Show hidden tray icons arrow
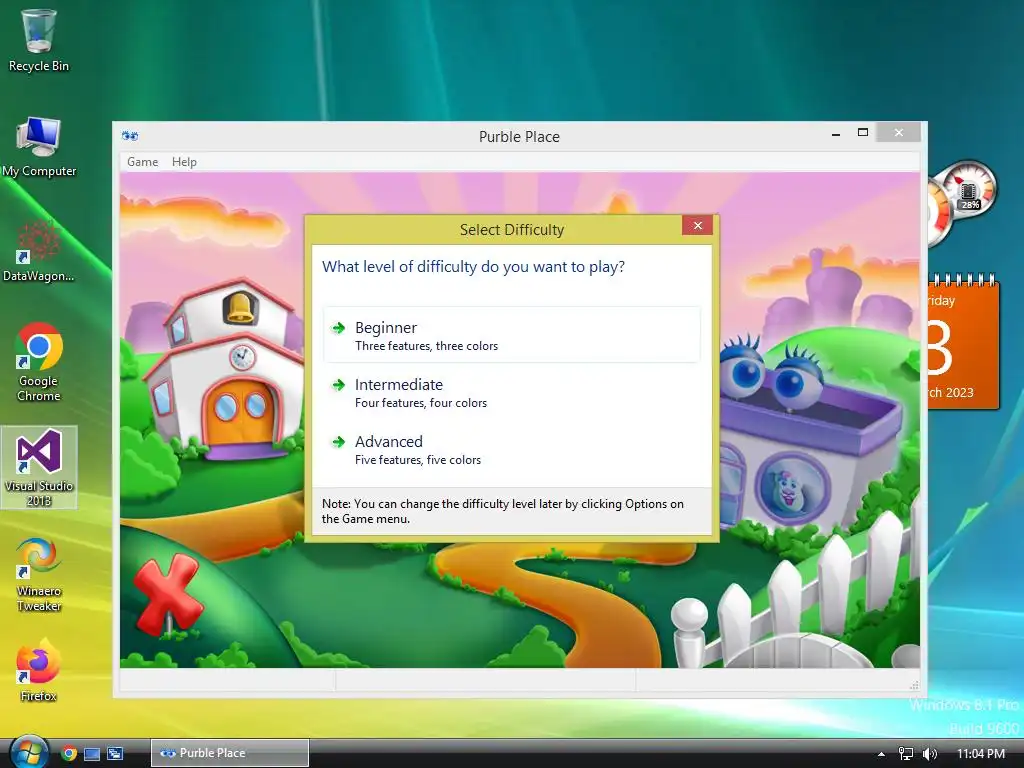The height and width of the screenshot is (768, 1024). 881,754
